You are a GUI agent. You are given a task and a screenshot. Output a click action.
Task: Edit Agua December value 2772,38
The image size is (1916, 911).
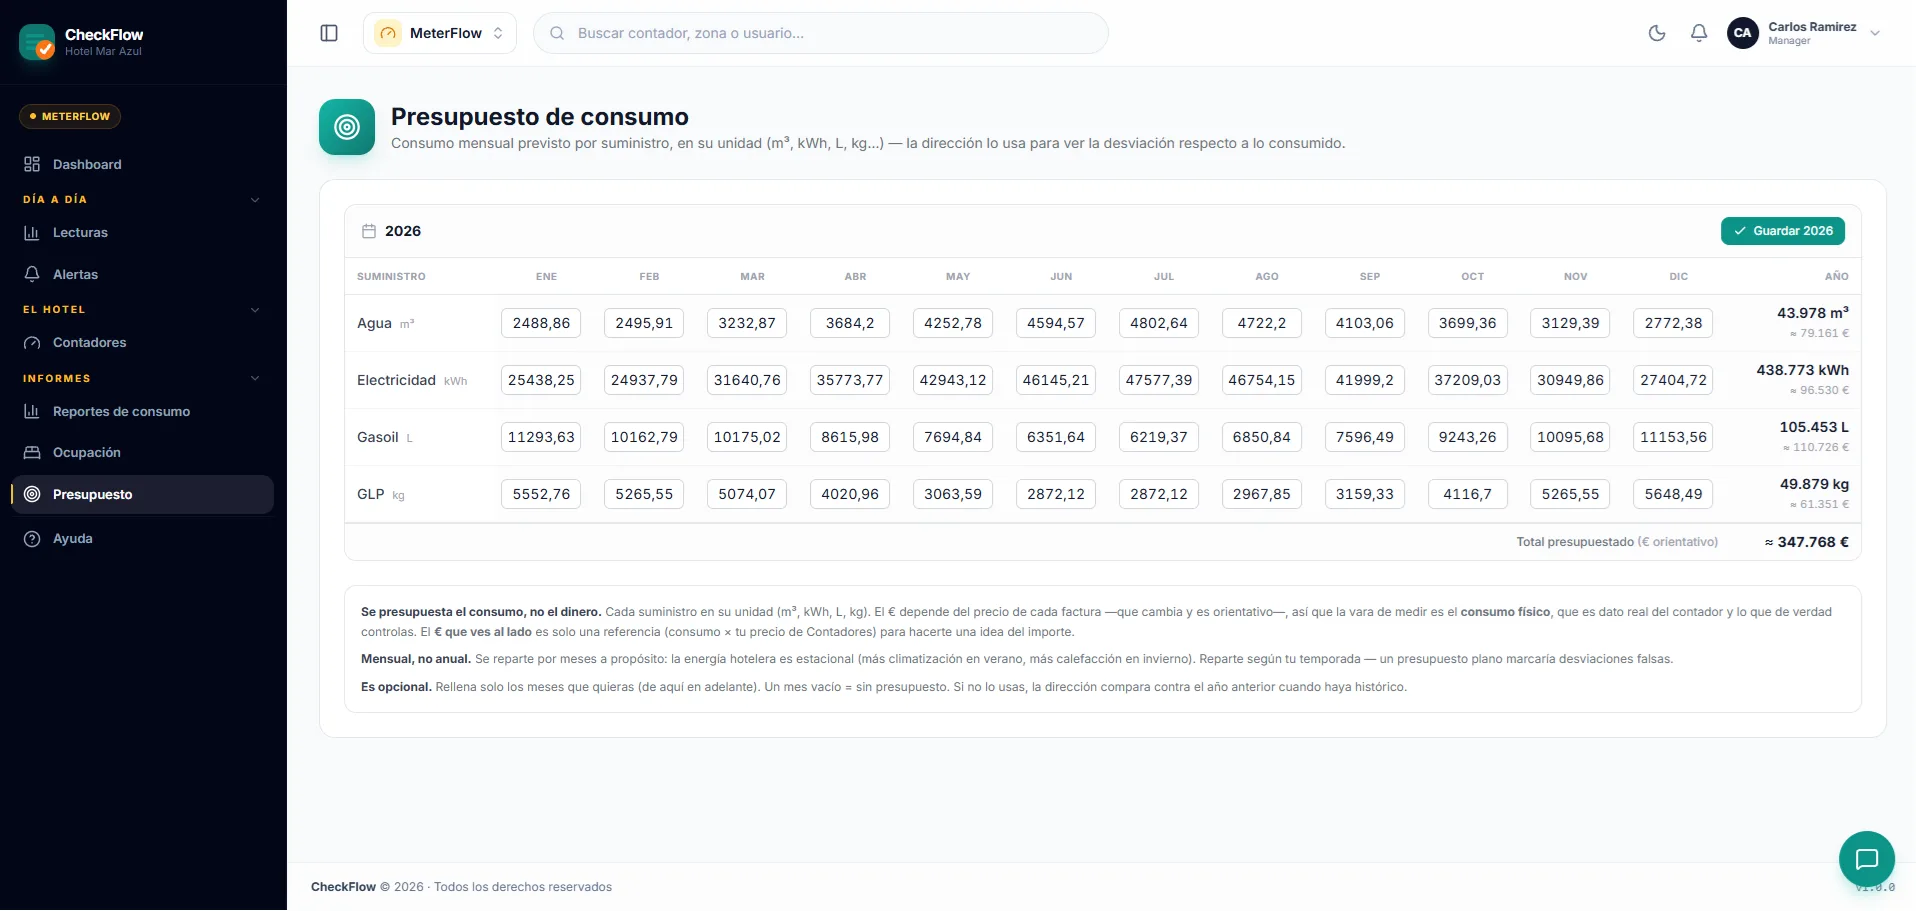pos(1673,323)
